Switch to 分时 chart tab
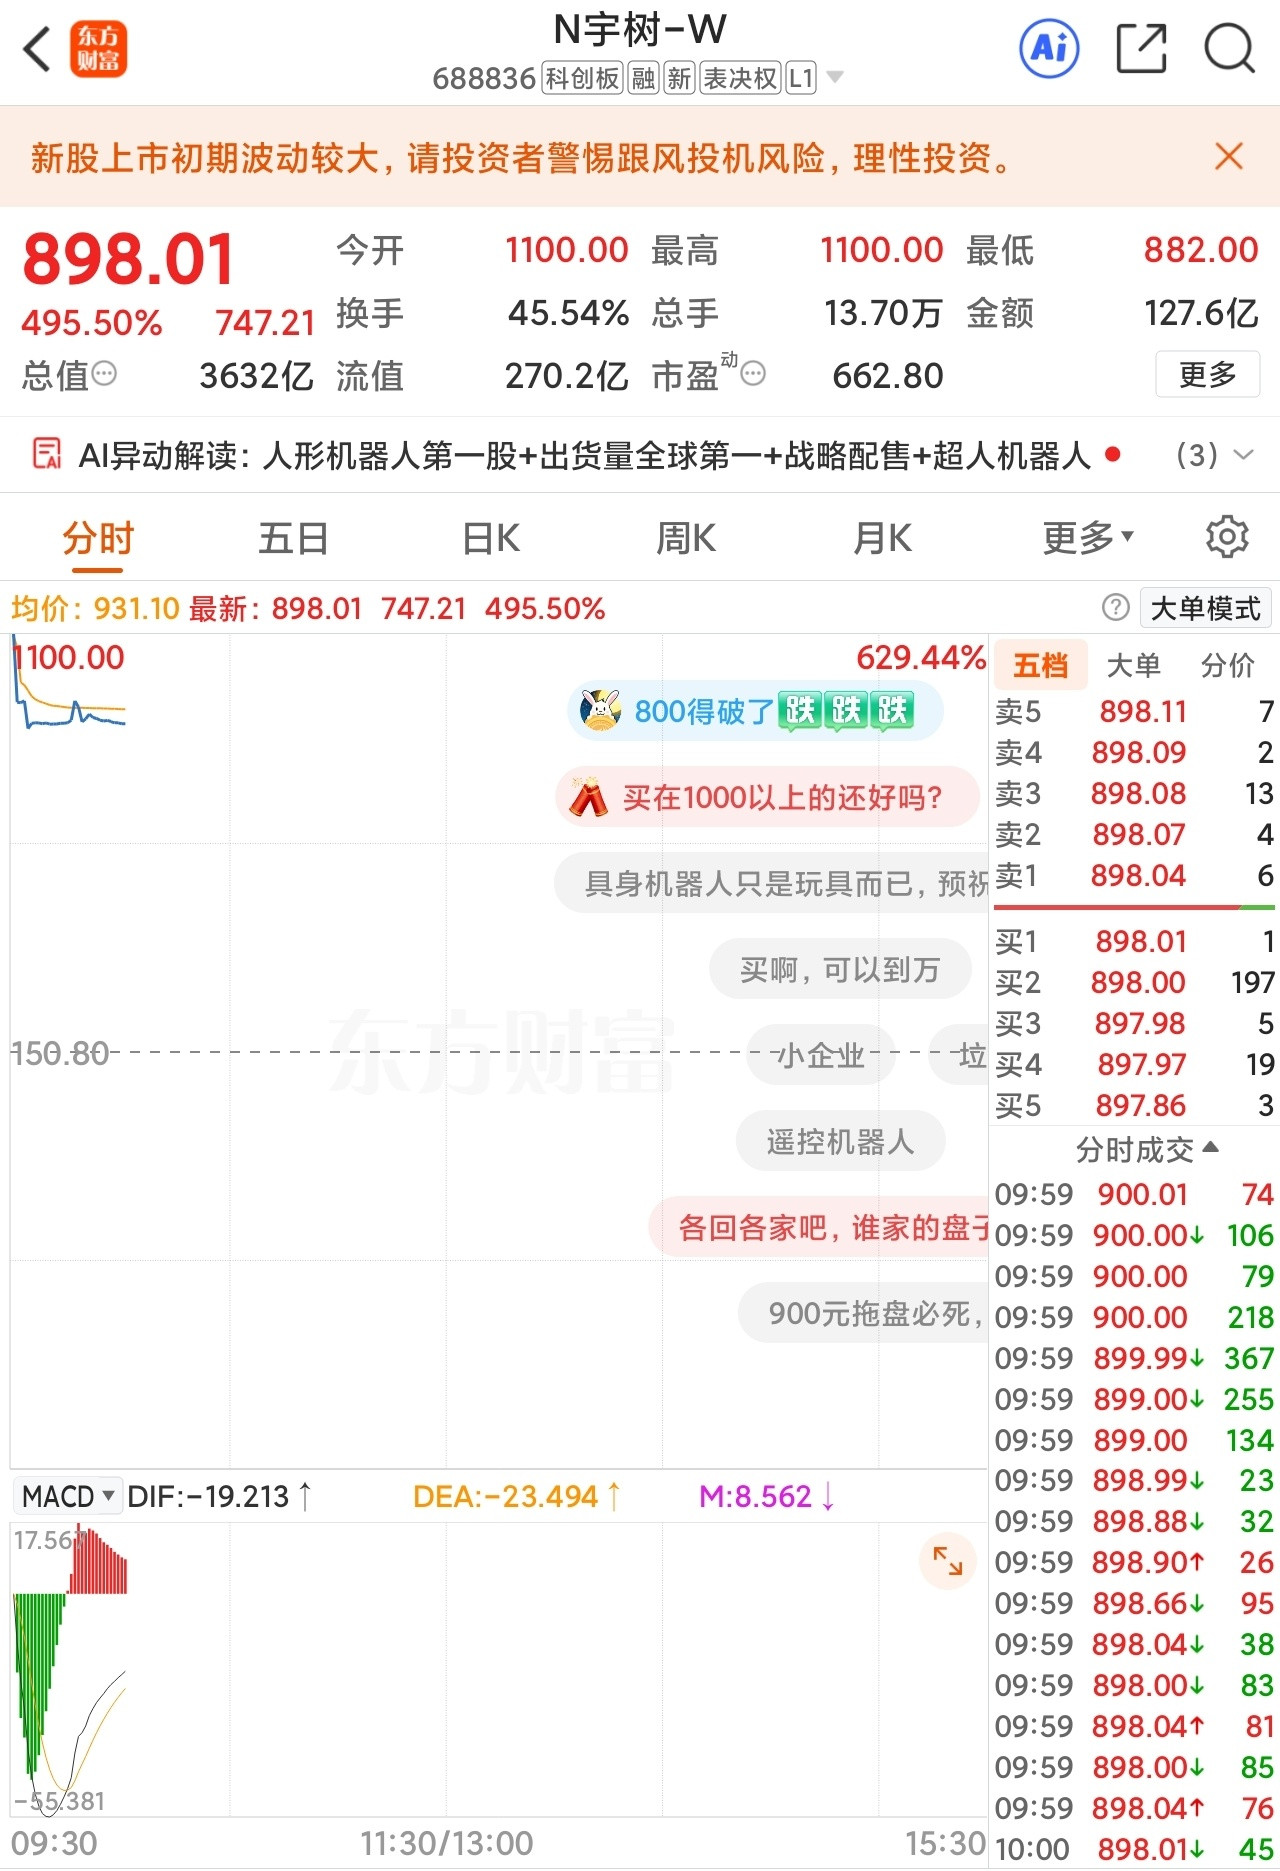 98,539
